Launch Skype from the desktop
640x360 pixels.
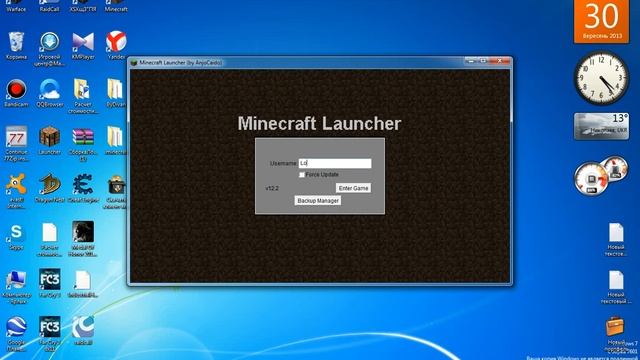[x=16, y=232]
